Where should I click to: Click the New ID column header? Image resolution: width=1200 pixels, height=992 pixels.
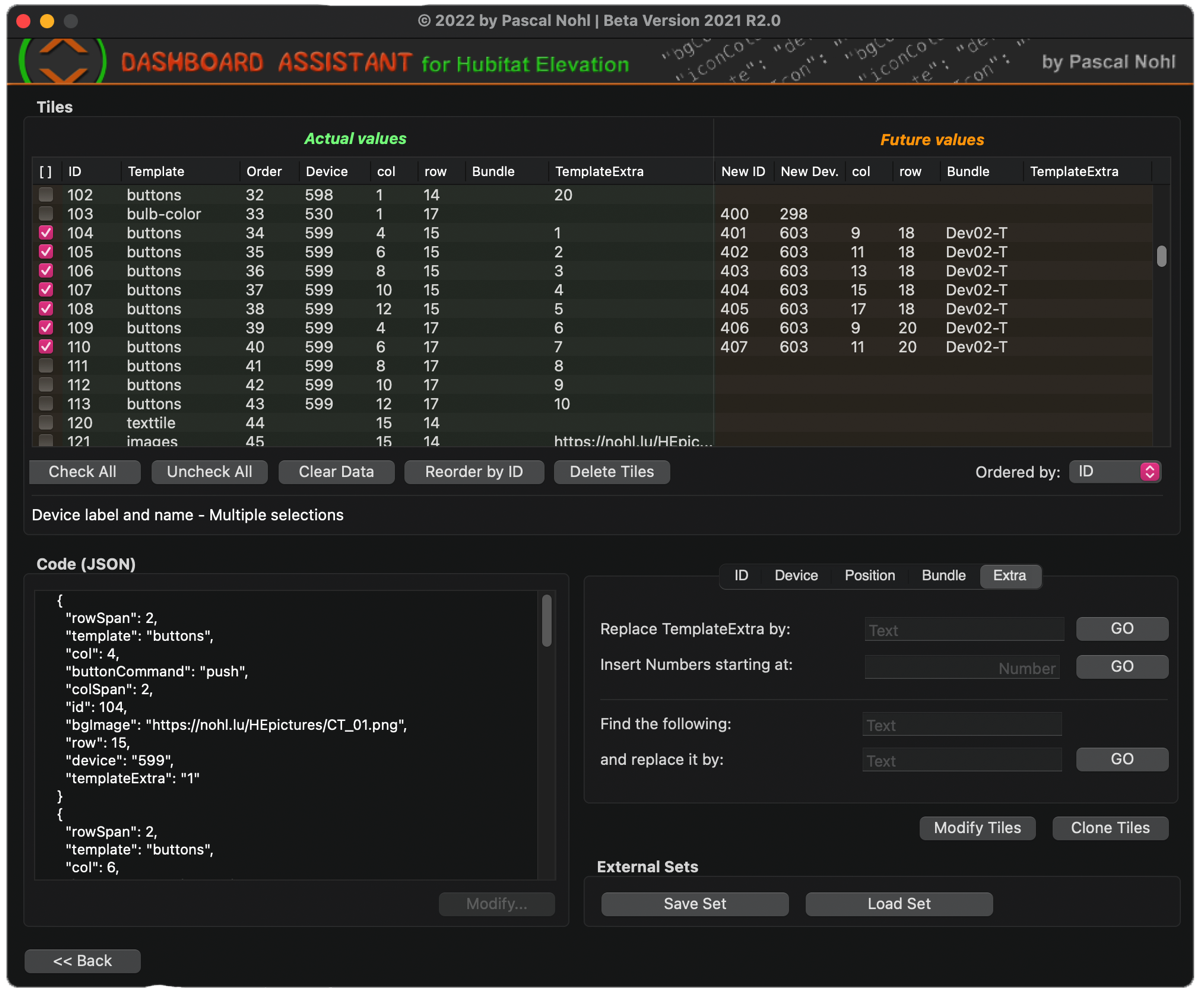coord(743,172)
